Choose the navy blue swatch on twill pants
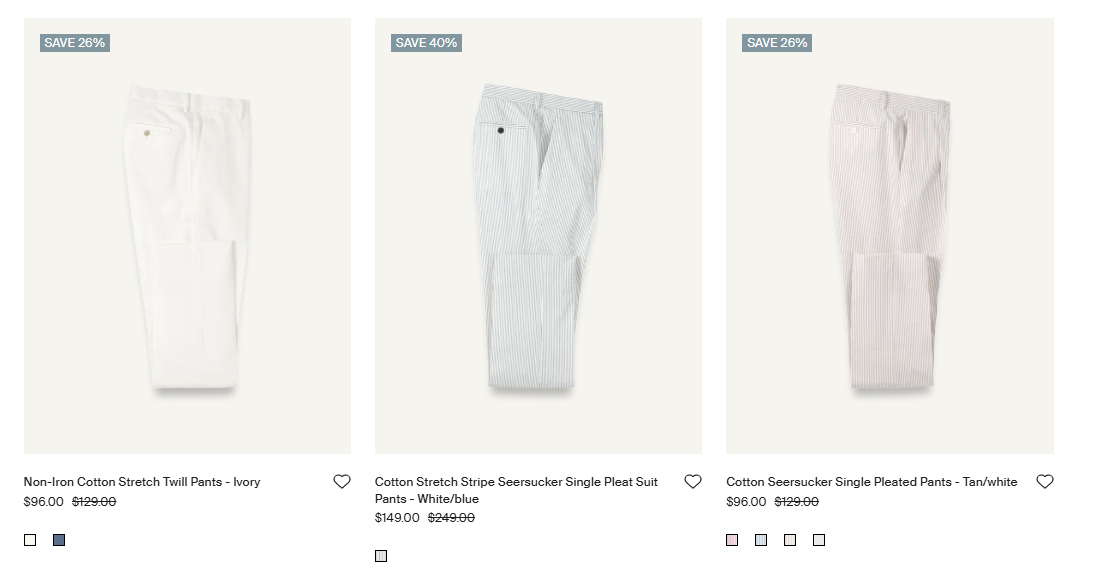1111x585 pixels. pyautogui.click(x=58, y=539)
